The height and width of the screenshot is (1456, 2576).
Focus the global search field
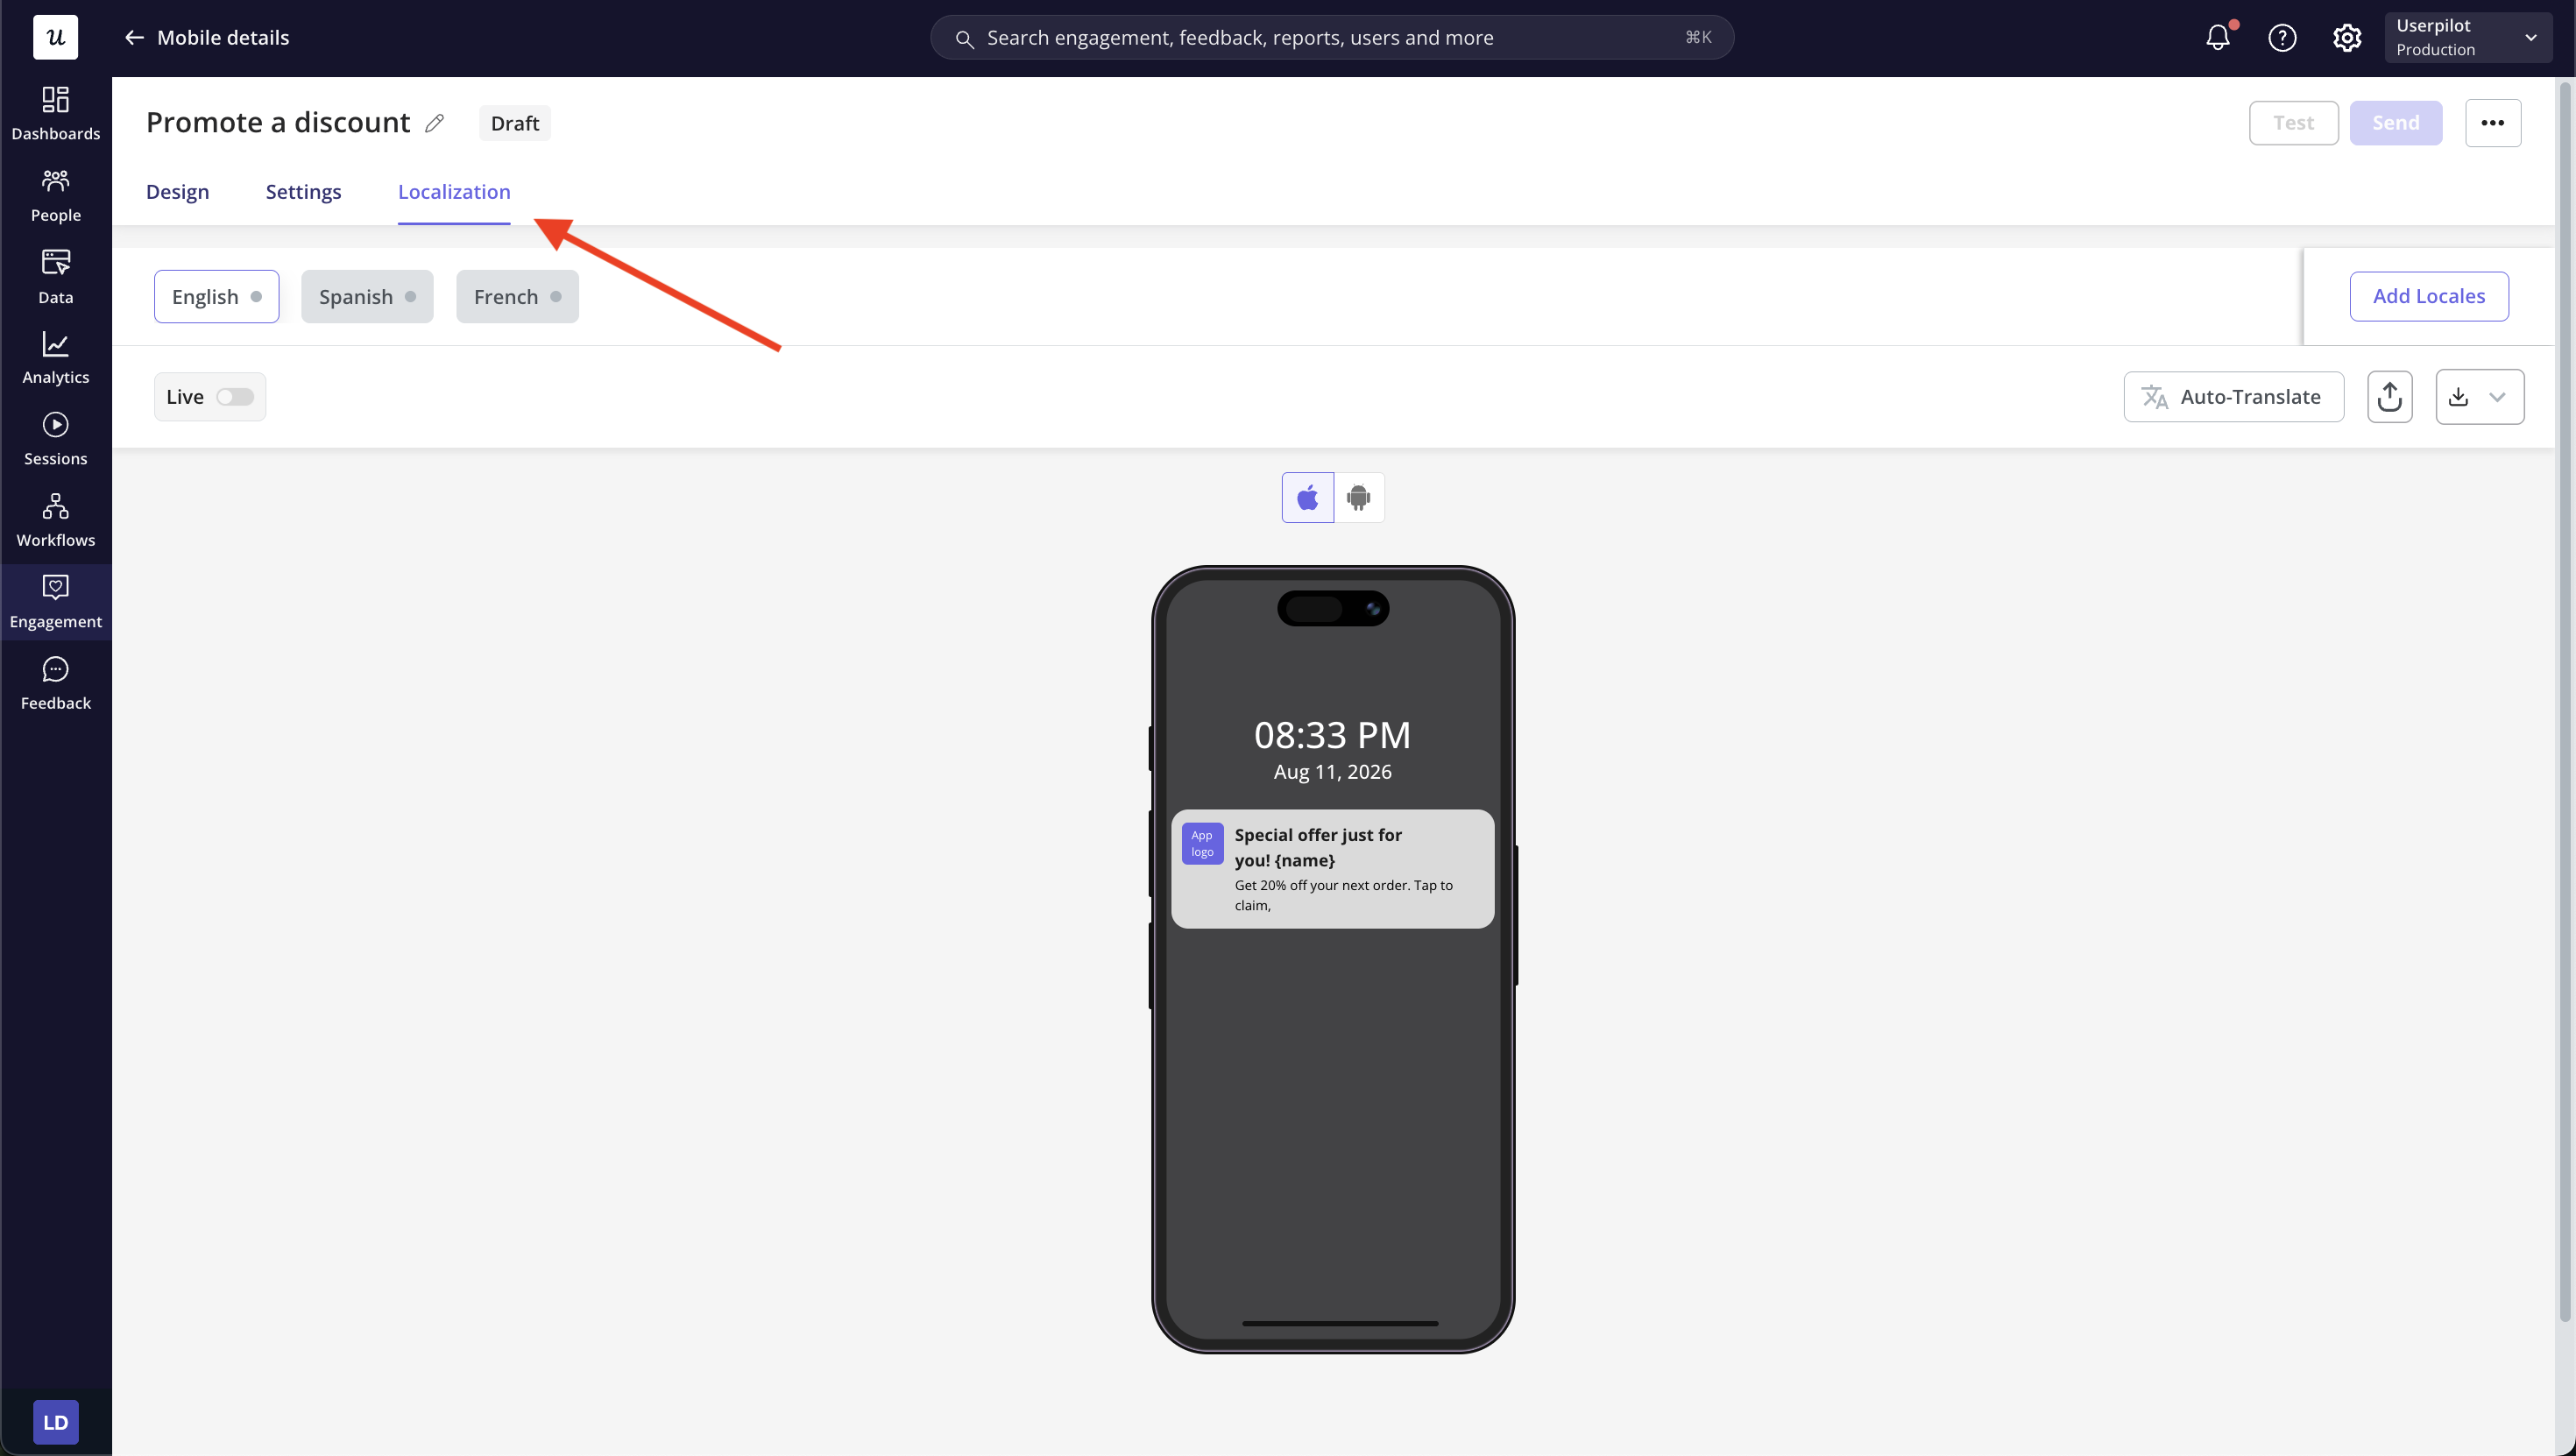[x=1331, y=38]
